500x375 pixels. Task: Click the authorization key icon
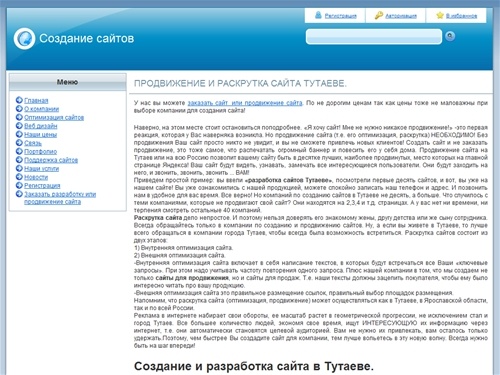[379, 15]
